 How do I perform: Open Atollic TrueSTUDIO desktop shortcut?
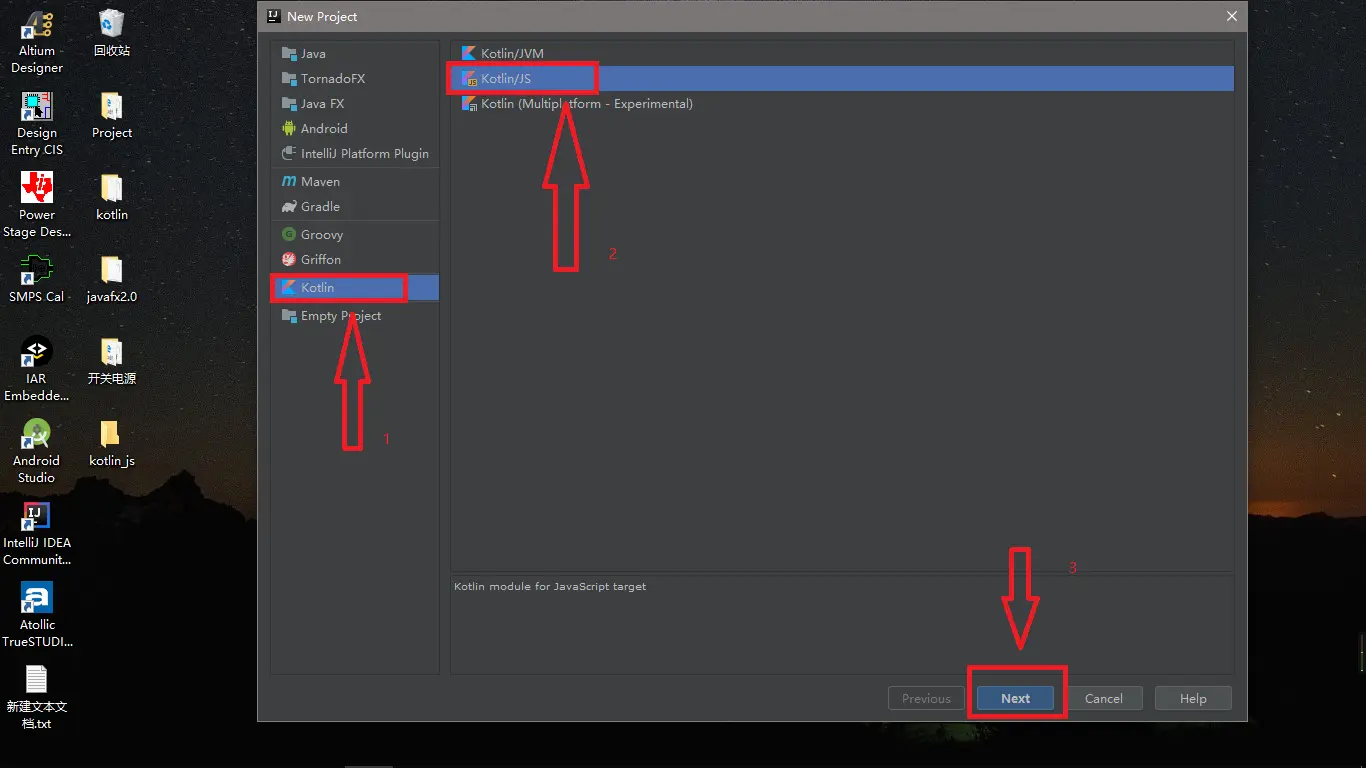tap(37, 616)
